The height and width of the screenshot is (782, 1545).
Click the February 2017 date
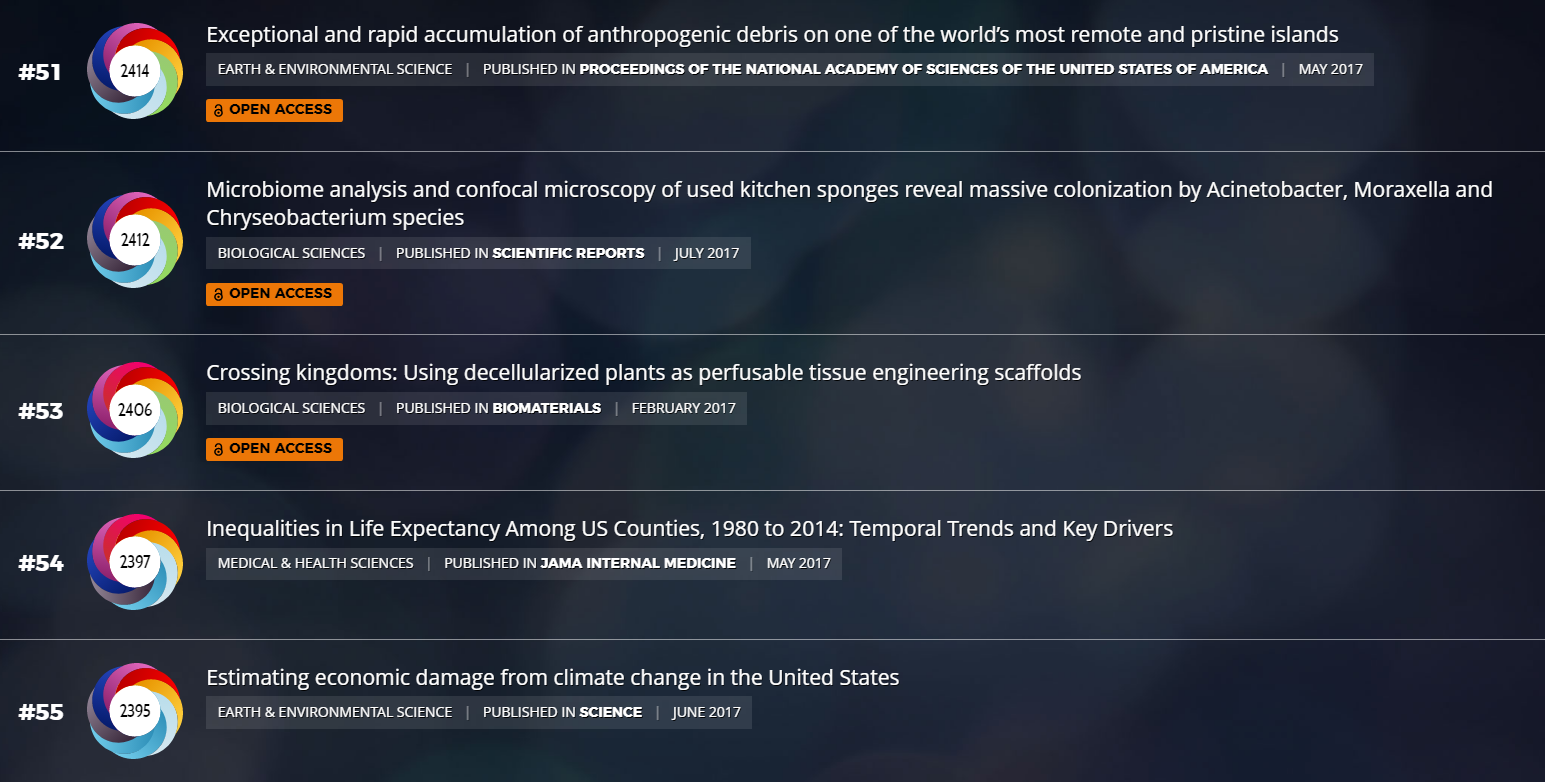pos(684,408)
